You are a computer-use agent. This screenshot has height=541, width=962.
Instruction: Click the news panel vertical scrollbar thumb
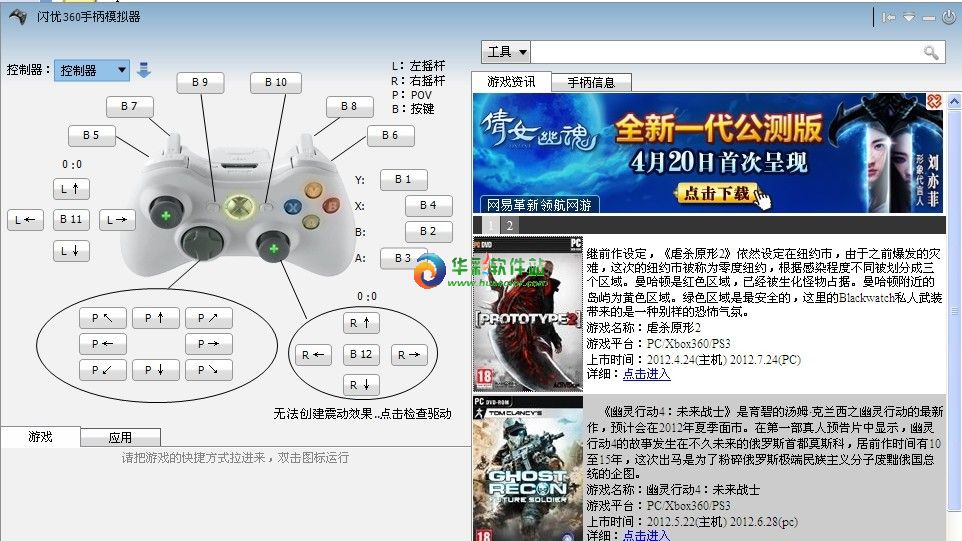coord(954,310)
